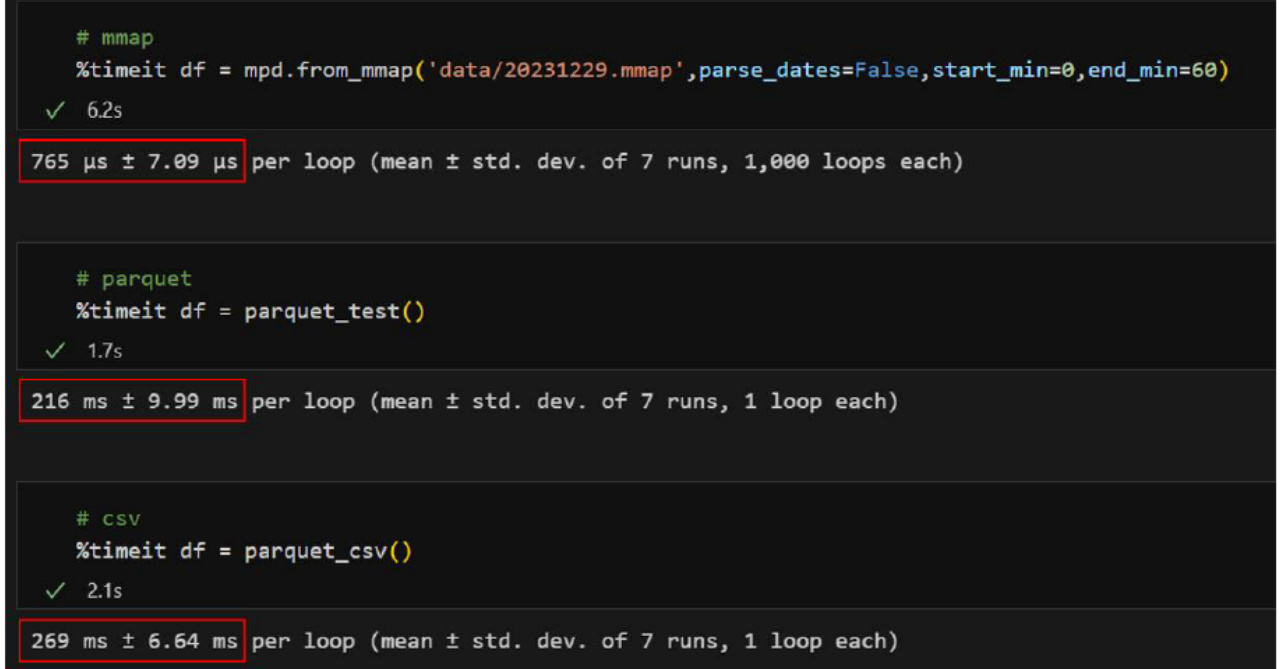Click the success checkmark under the parquet cell
Image resolution: width=1284 pixels, height=669 pixels.
point(55,351)
